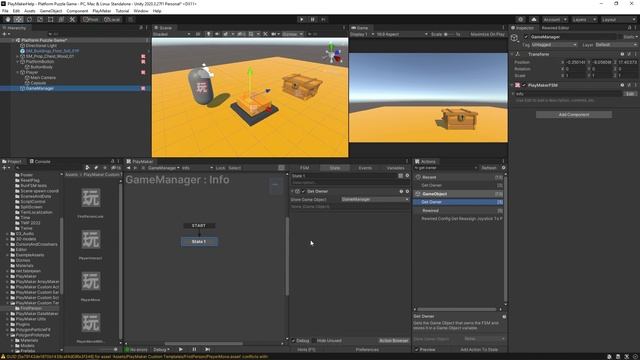Switch to the Variables tab in PlayMaker
The width and height of the screenshot is (640, 360).
[395, 168]
